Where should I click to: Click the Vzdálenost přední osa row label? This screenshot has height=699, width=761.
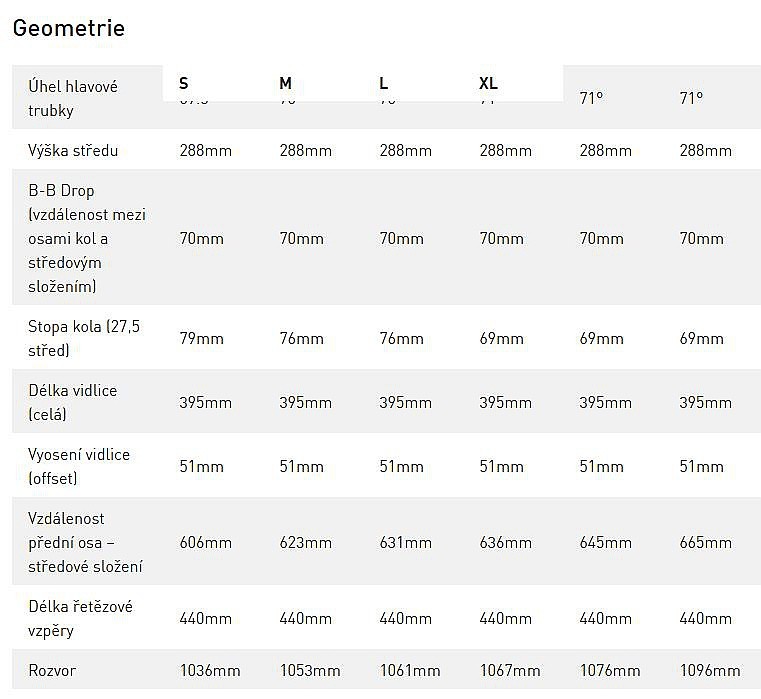pos(85,542)
